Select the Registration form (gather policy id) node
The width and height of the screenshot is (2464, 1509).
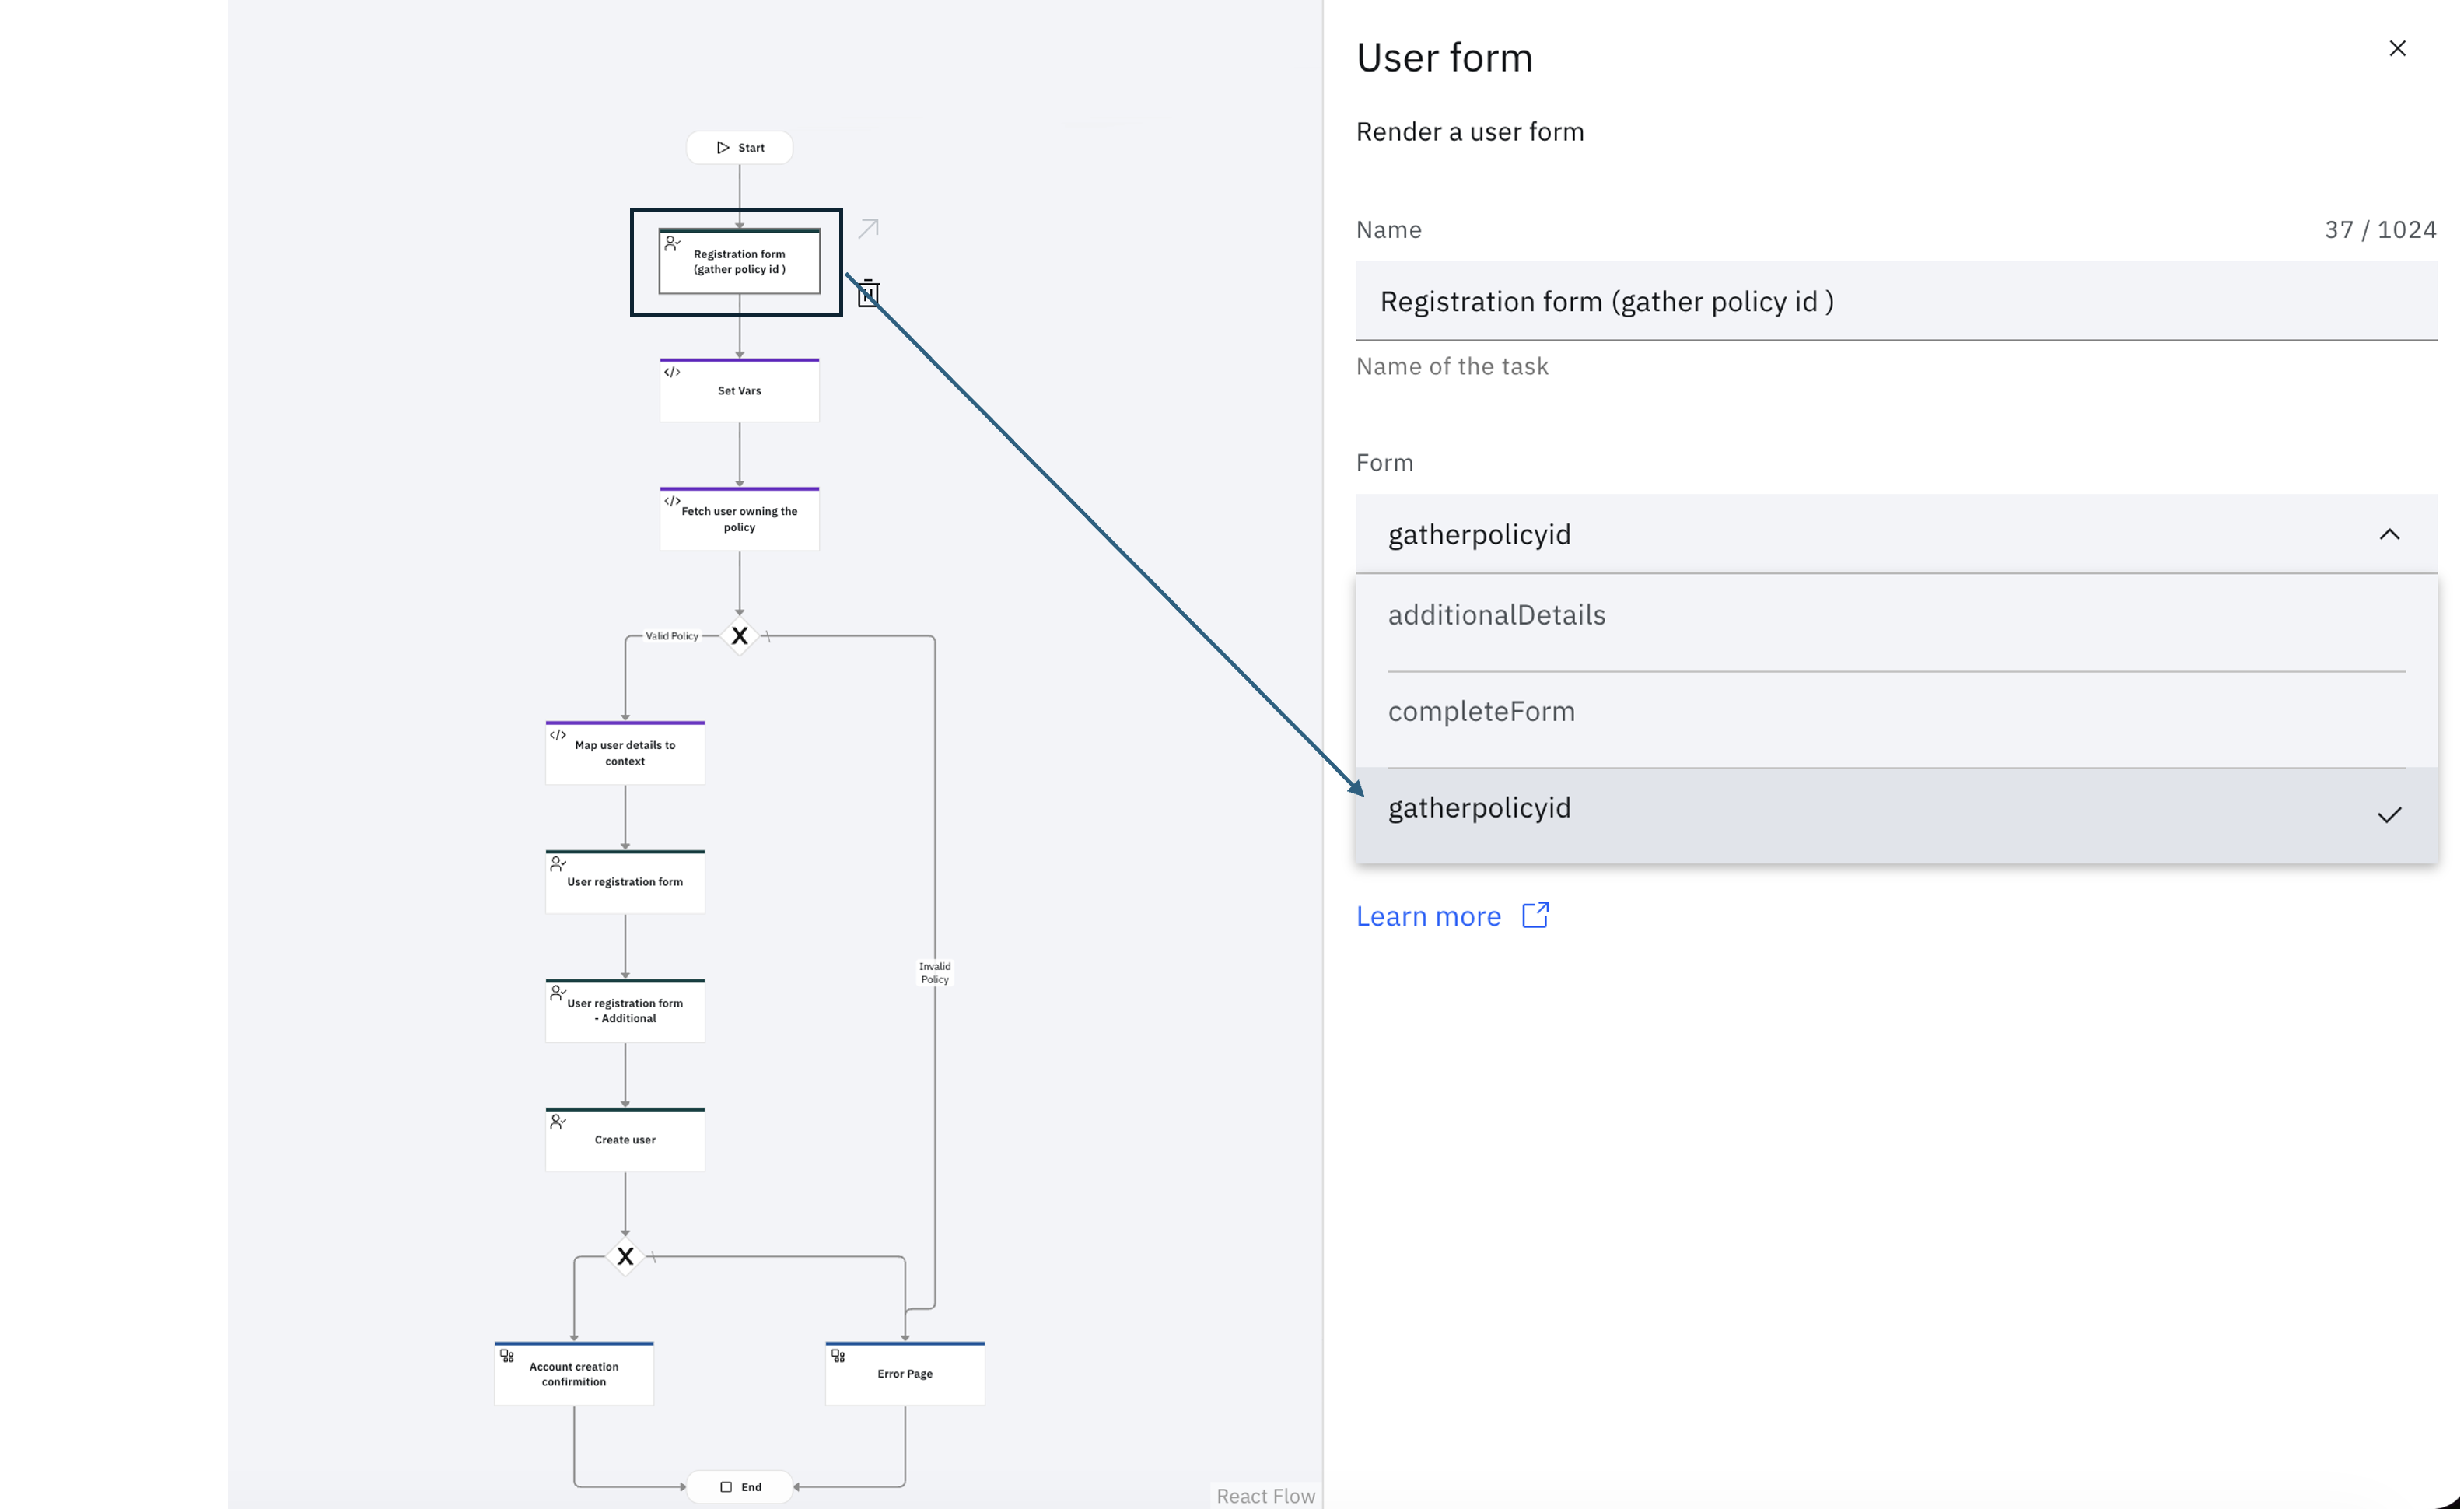[739, 262]
